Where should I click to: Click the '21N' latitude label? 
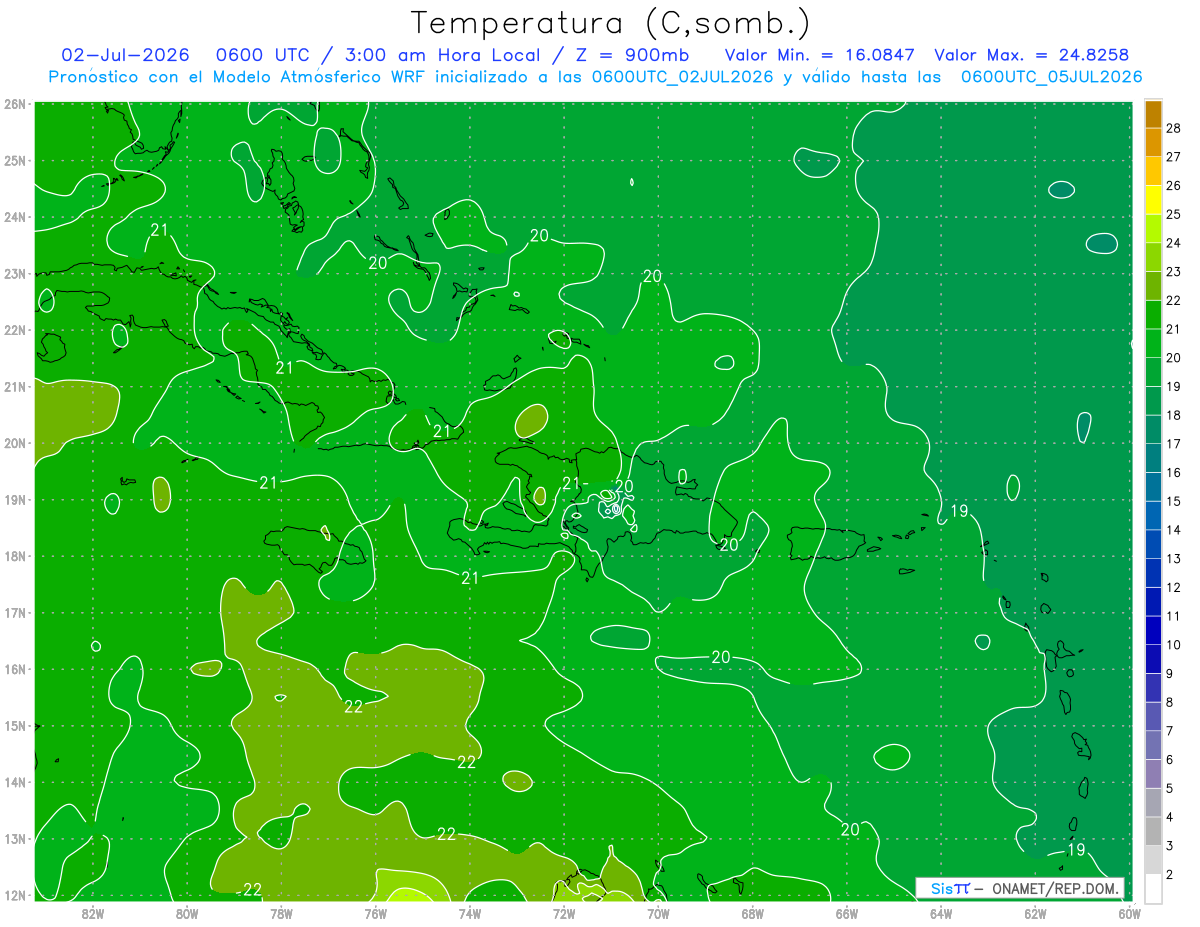click(15, 386)
